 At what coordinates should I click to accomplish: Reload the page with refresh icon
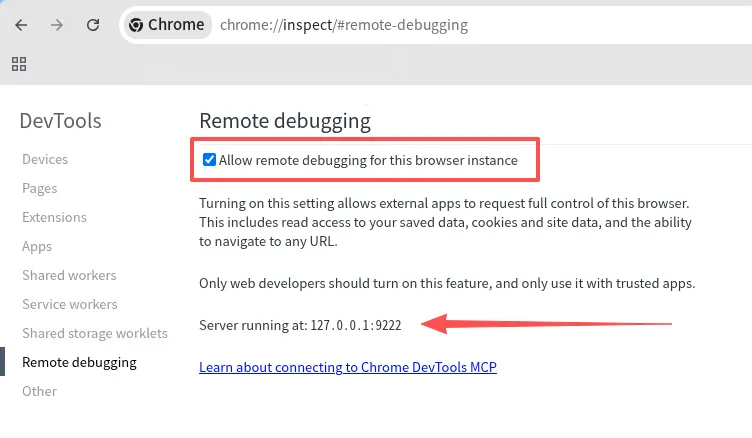pos(93,25)
